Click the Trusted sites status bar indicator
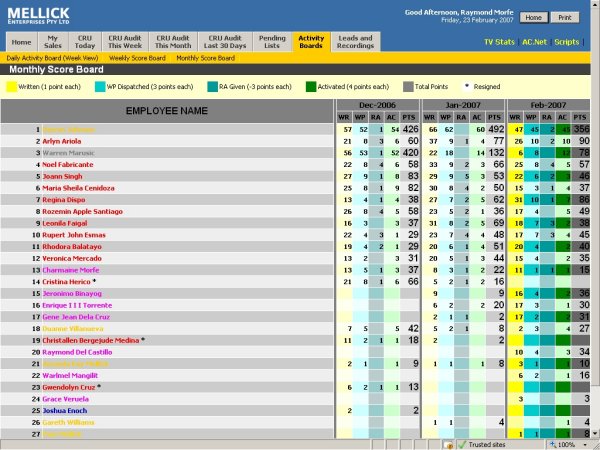Image resolution: width=600 pixels, height=450 pixels. 482,445
